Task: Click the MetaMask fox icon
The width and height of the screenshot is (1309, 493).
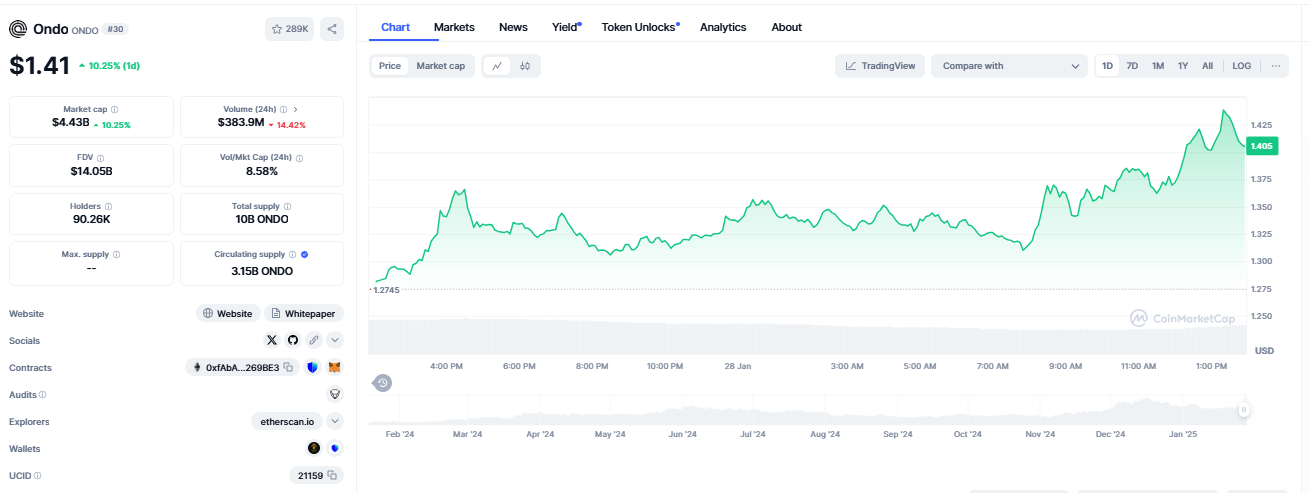Action: [335, 368]
